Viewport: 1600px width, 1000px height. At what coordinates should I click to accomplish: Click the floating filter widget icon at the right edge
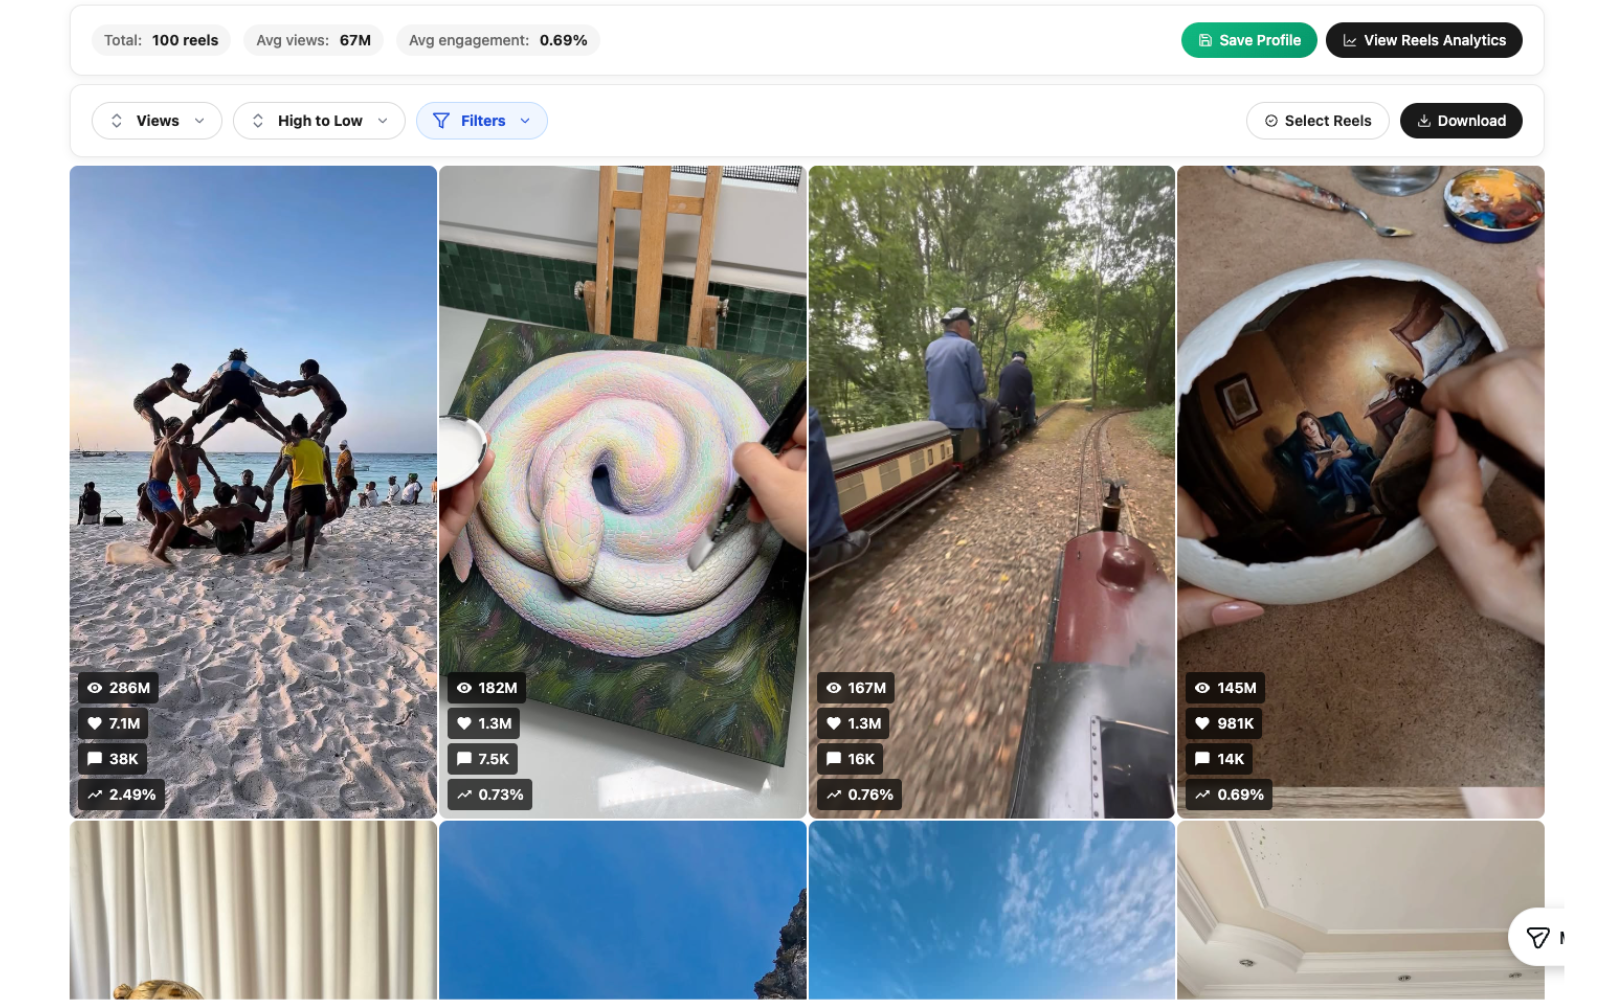click(x=1538, y=937)
